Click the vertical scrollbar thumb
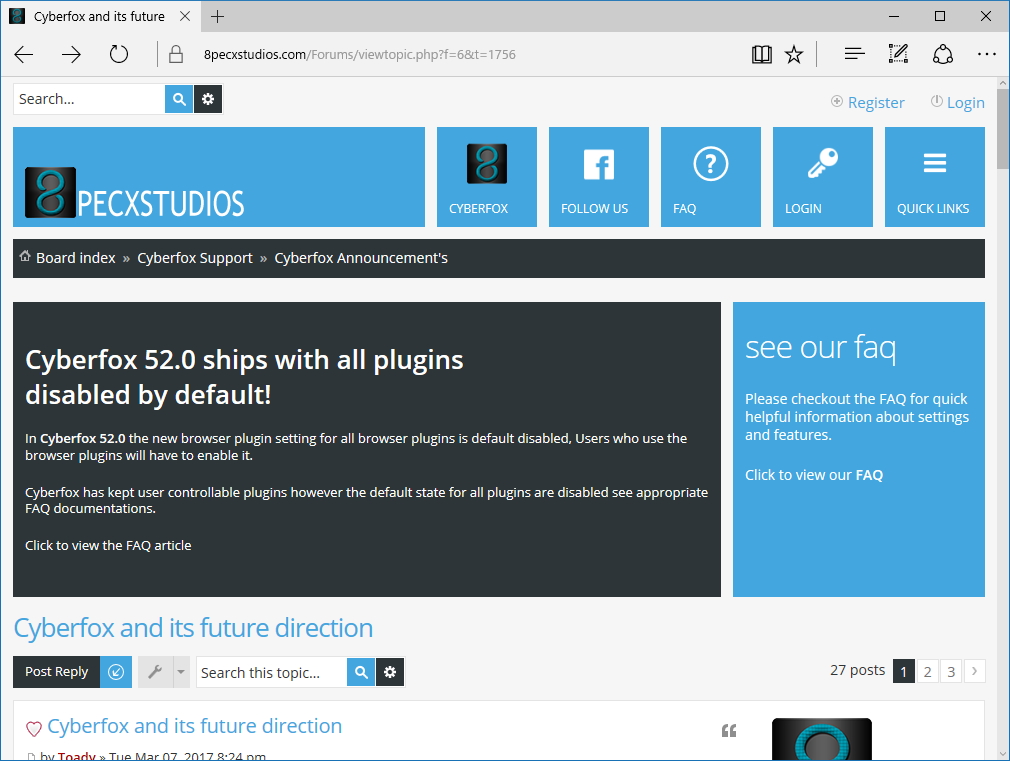 (1003, 129)
